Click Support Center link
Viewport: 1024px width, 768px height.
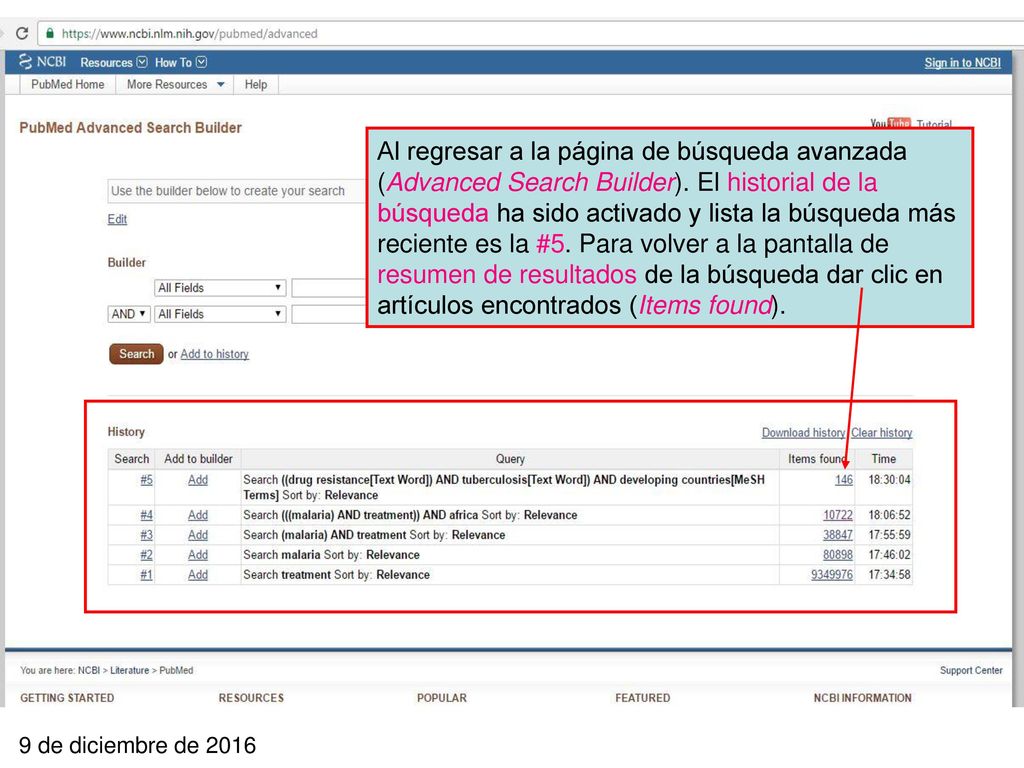(x=971, y=670)
